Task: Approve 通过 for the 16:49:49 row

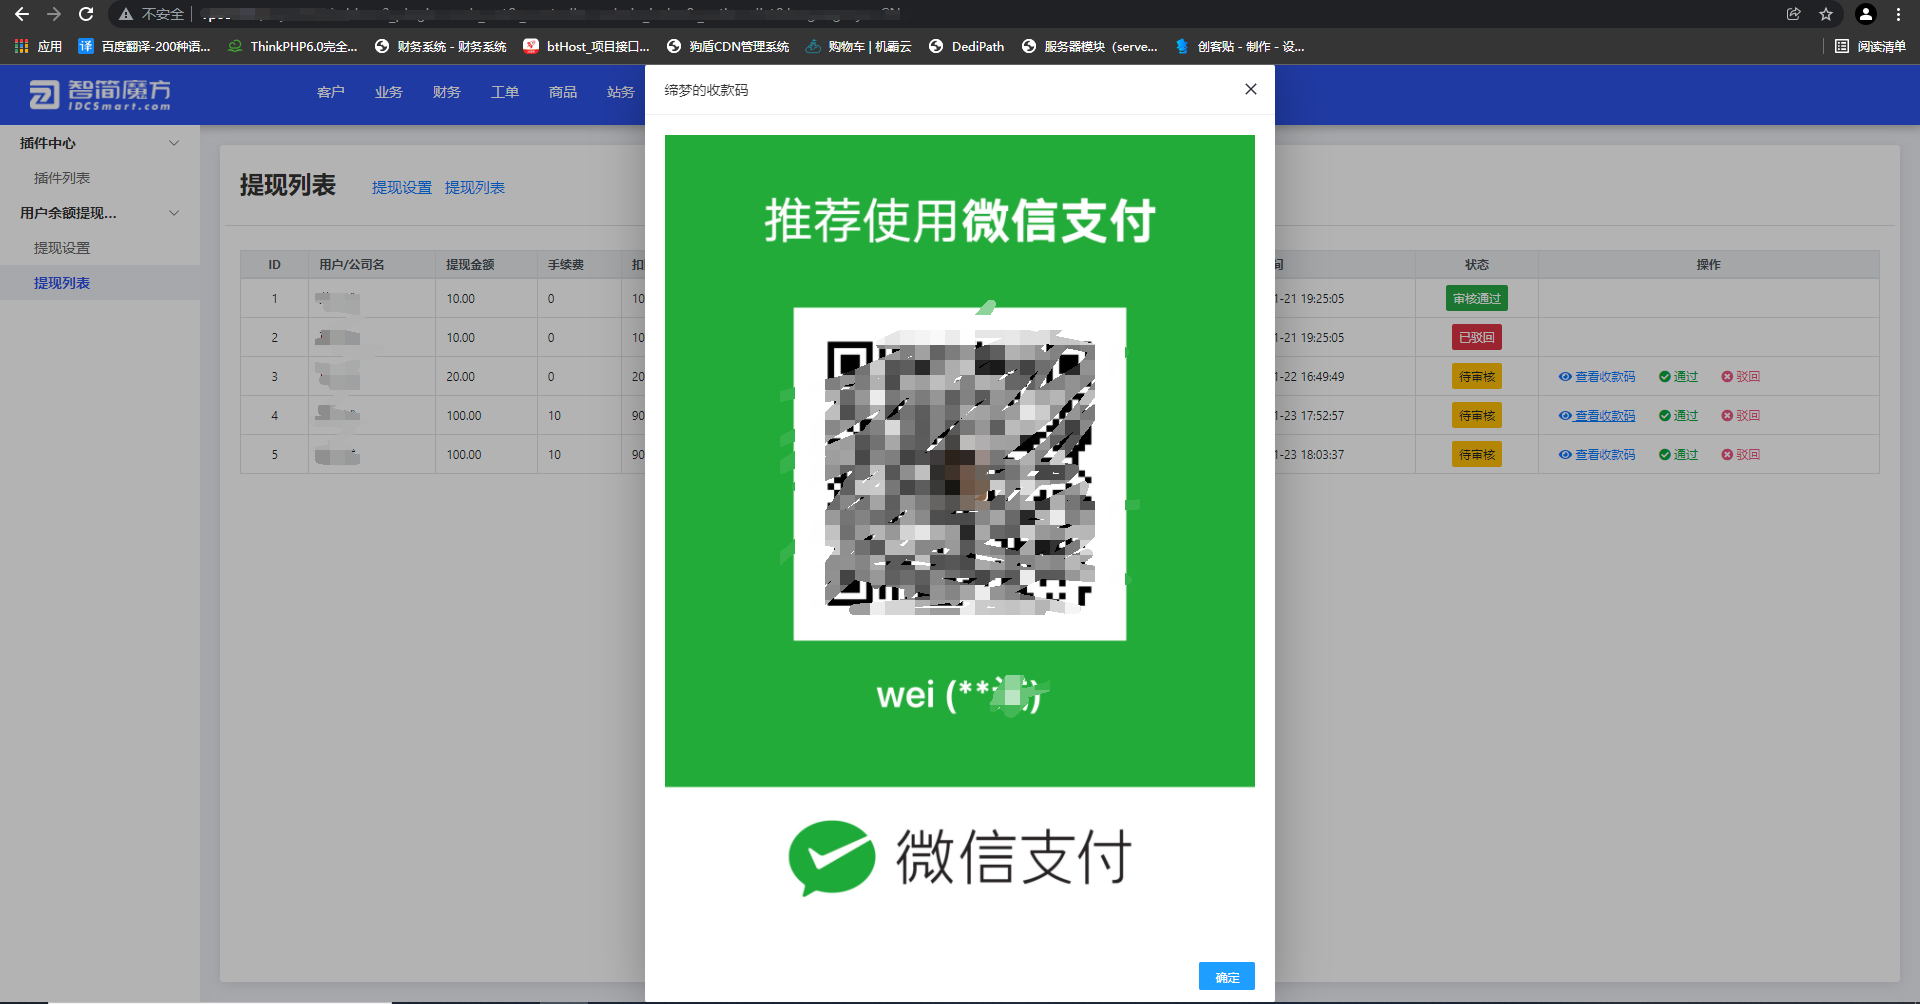Action: pos(1678,377)
